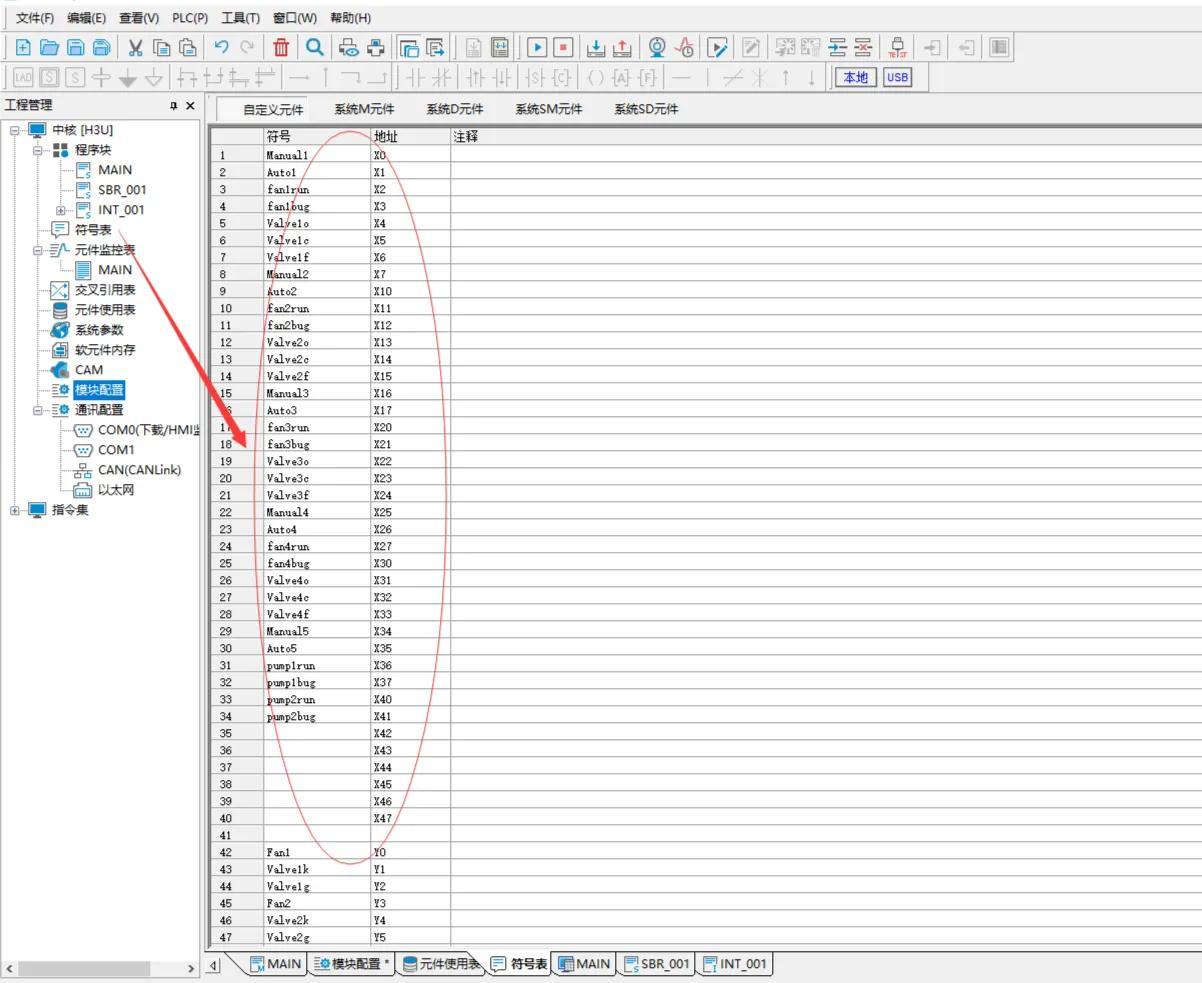Click the Download to PLC arrow icon
Image resolution: width=1202 pixels, height=983 pixels.
(595, 47)
